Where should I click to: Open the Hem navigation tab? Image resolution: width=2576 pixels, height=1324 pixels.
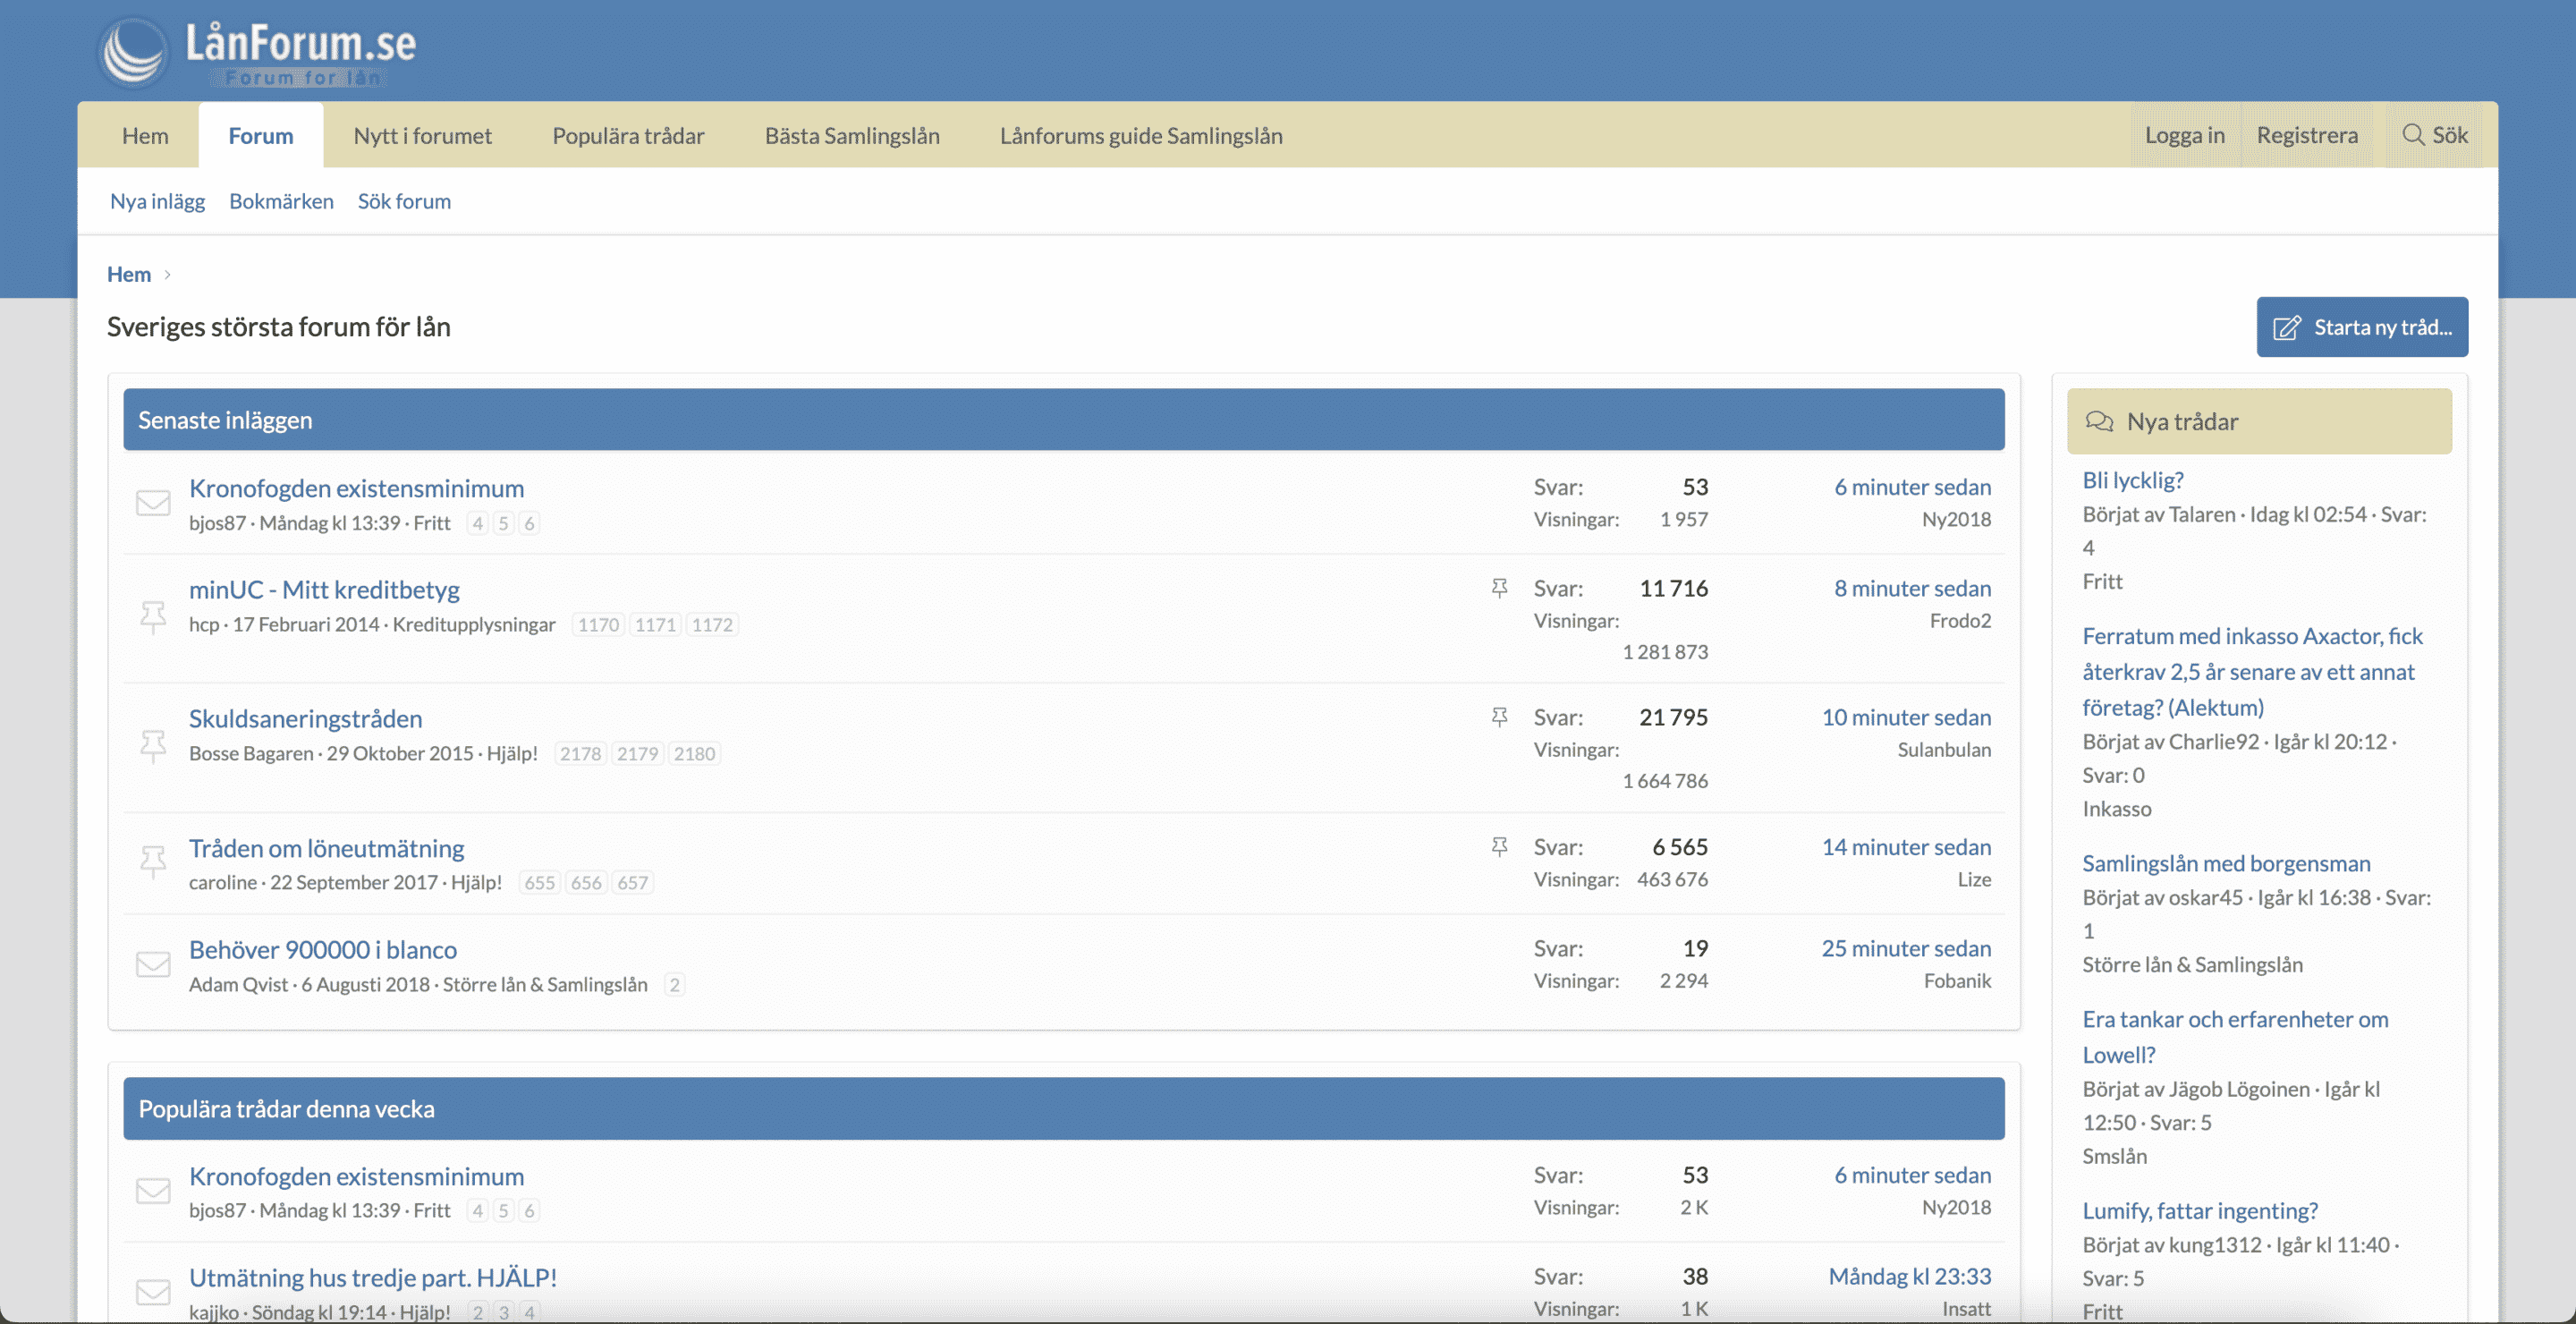point(145,135)
